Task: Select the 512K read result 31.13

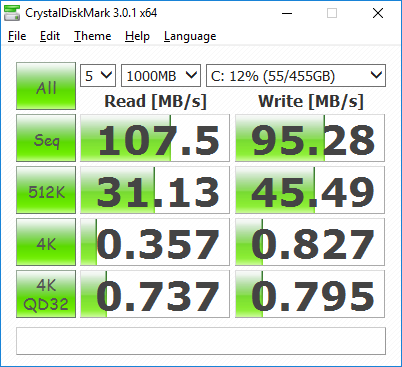Action: tap(155, 190)
